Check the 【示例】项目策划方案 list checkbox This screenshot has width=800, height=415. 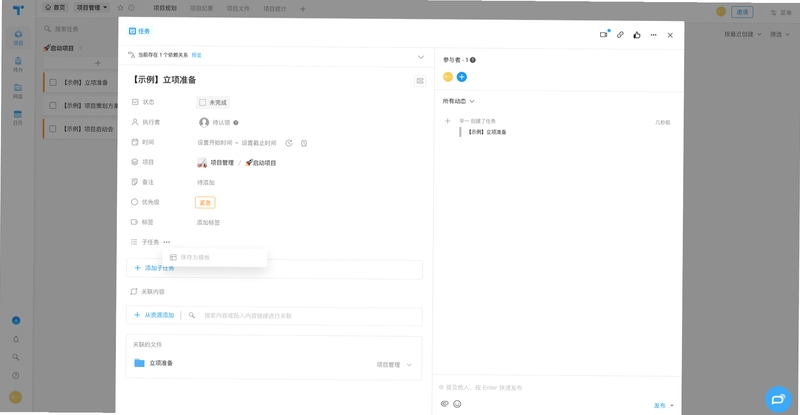(53, 106)
